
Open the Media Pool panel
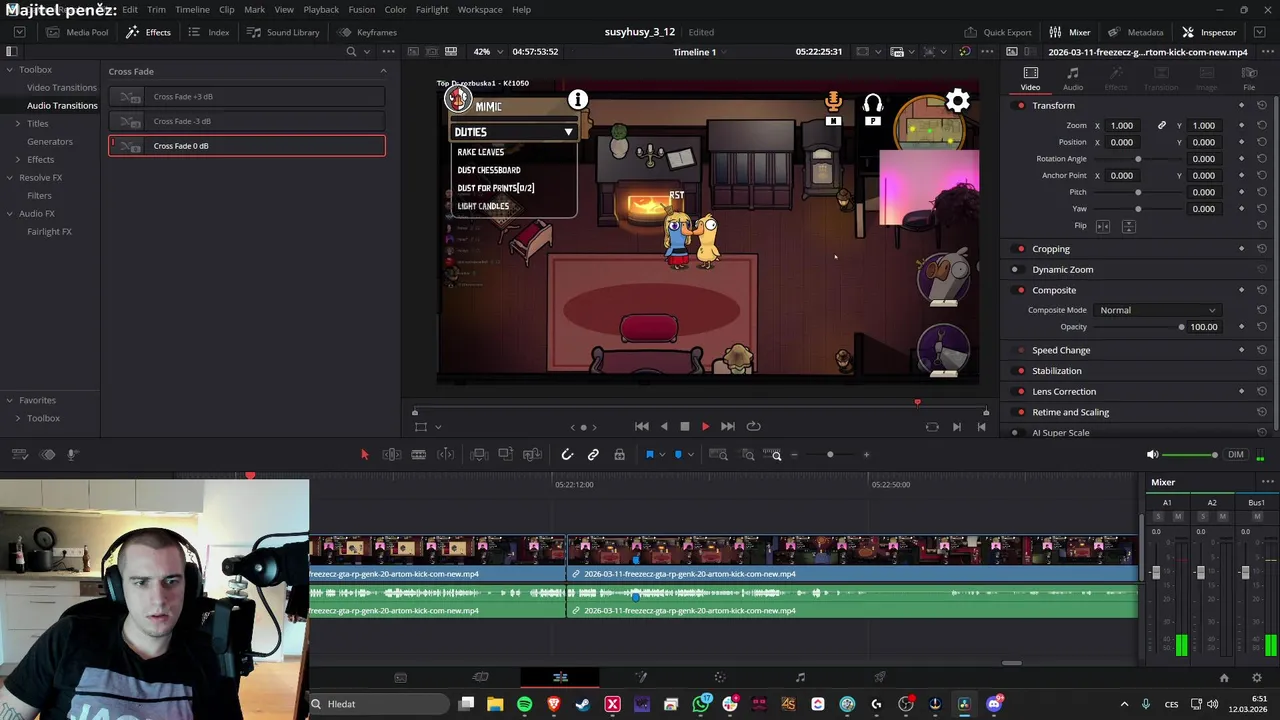click(76, 32)
